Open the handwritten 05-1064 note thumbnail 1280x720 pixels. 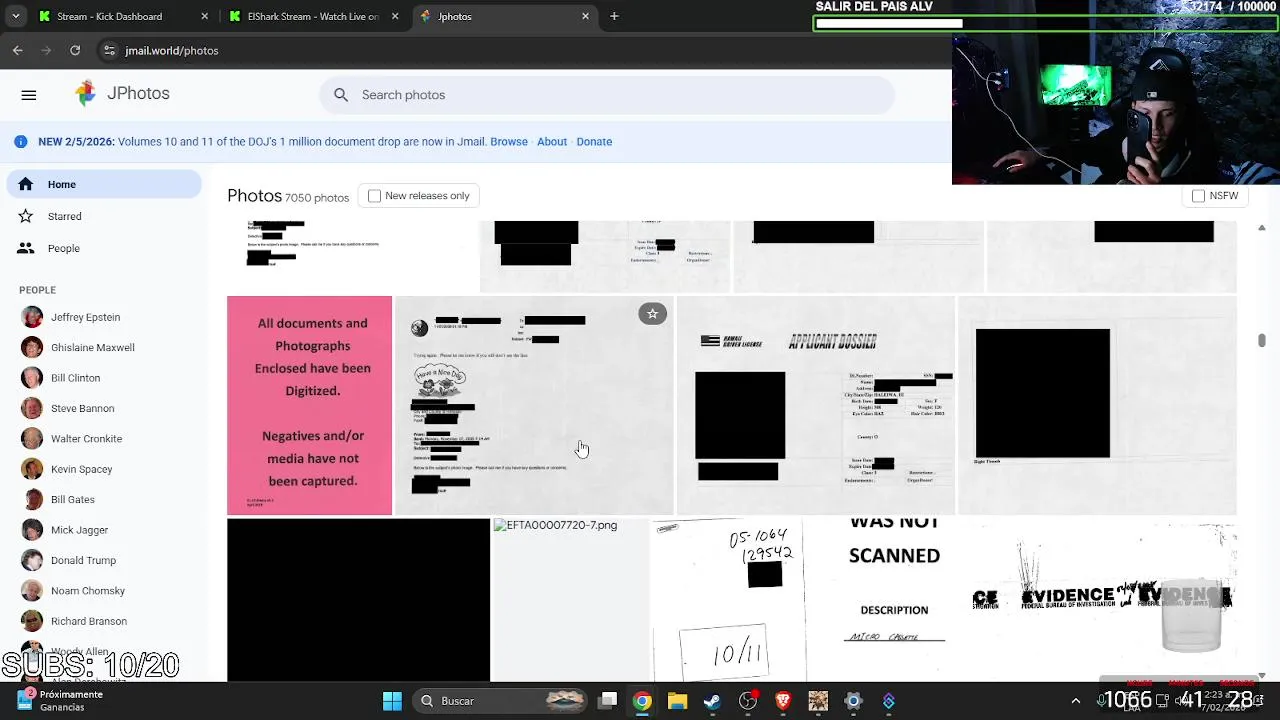click(728, 600)
